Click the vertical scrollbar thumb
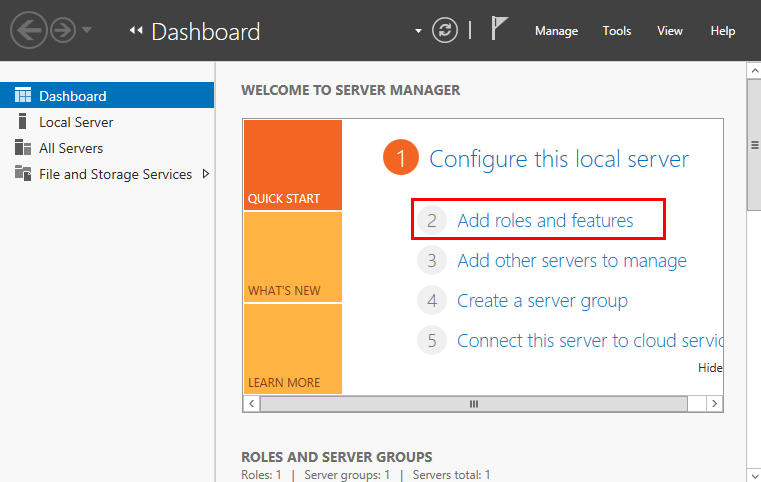This screenshot has width=761, height=482. (x=754, y=145)
